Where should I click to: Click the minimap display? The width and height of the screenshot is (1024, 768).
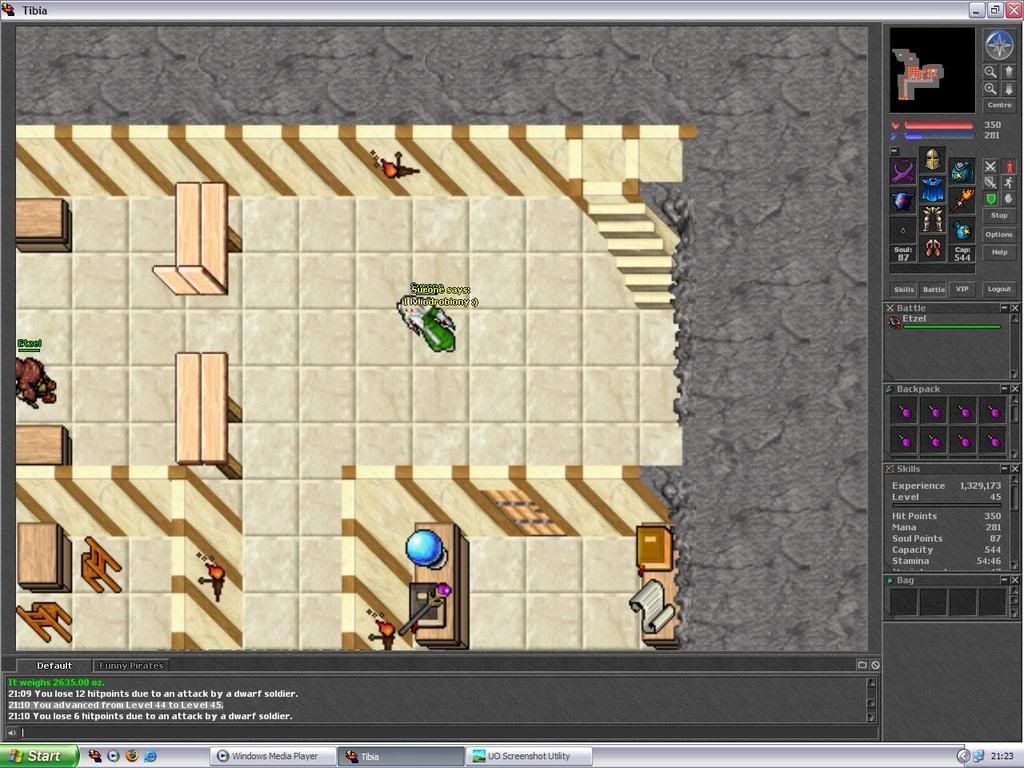pyautogui.click(x=932, y=71)
